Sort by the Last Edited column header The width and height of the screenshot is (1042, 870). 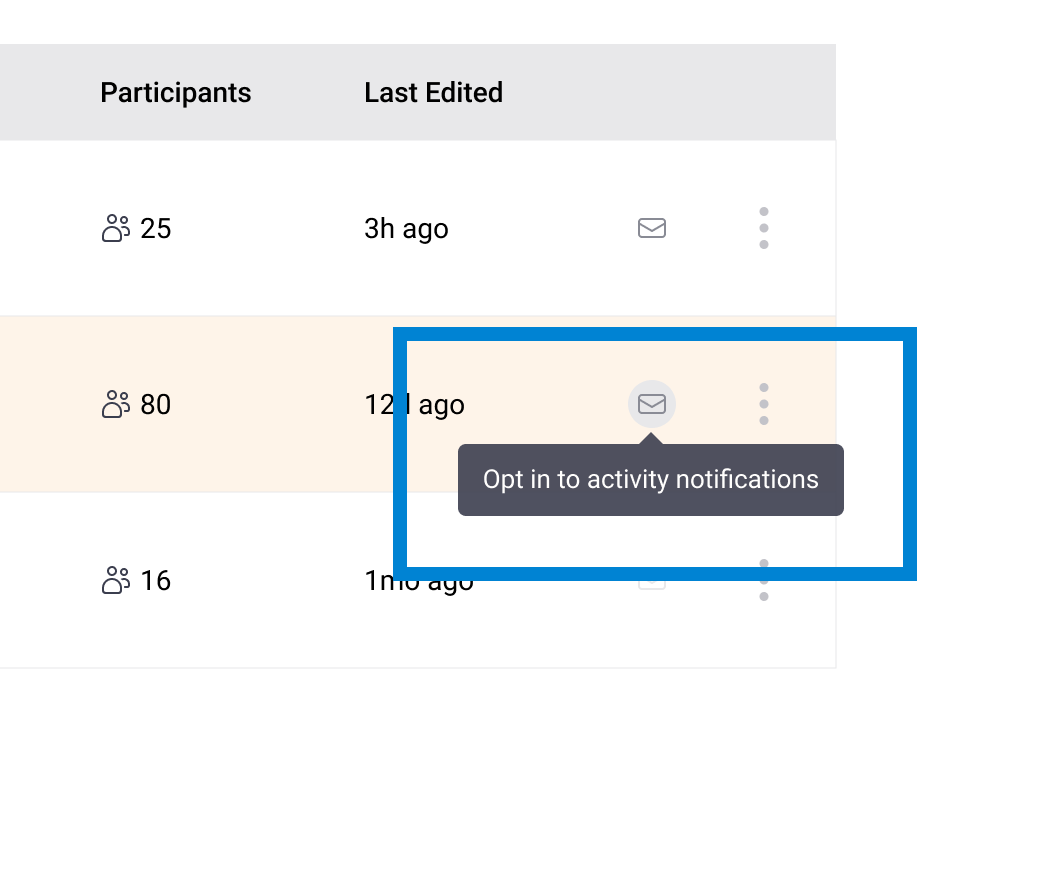pyautogui.click(x=433, y=93)
